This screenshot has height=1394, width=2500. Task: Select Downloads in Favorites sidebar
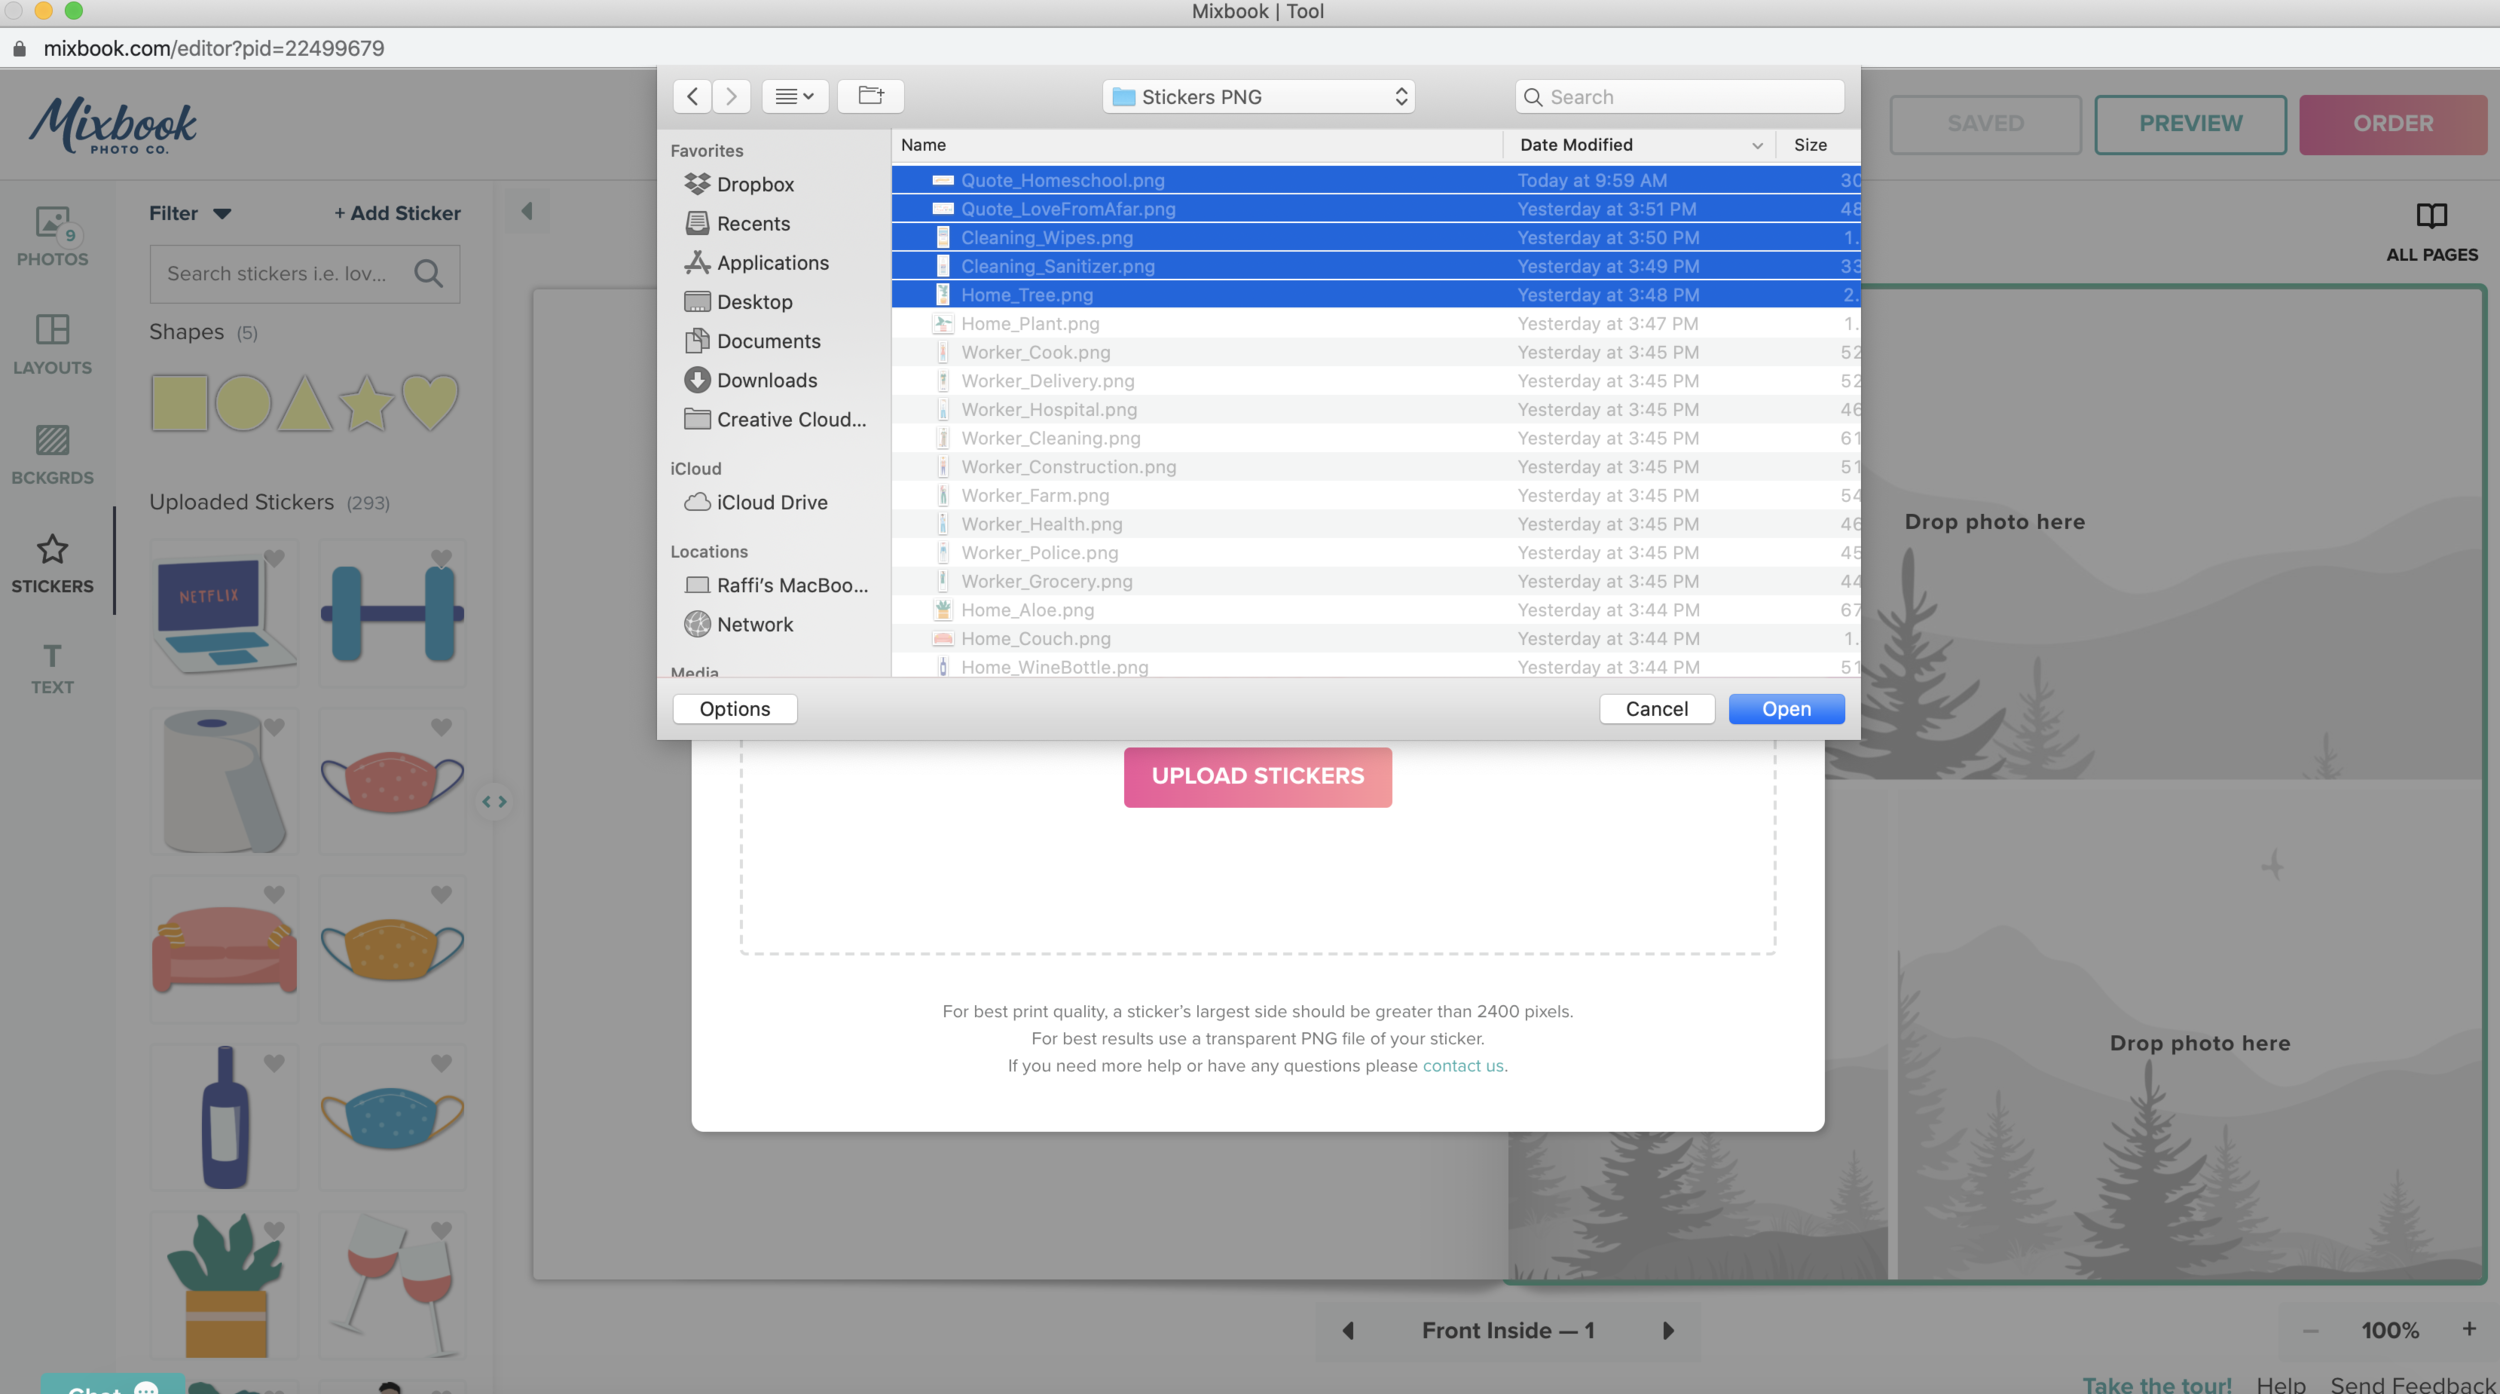(766, 380)
